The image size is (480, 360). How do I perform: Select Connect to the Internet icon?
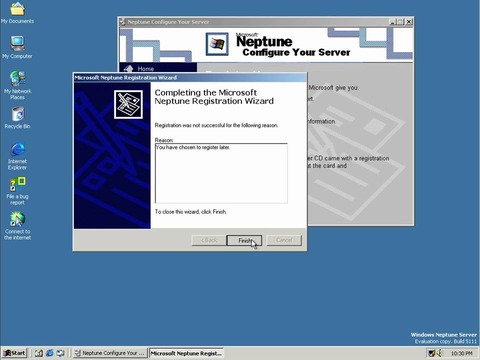tap(17, 226)
